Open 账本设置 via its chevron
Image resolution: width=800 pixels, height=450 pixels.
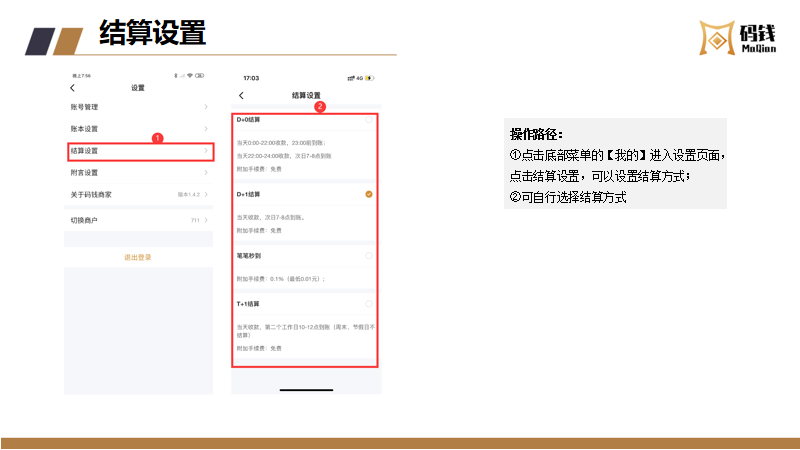pos(206,129)
